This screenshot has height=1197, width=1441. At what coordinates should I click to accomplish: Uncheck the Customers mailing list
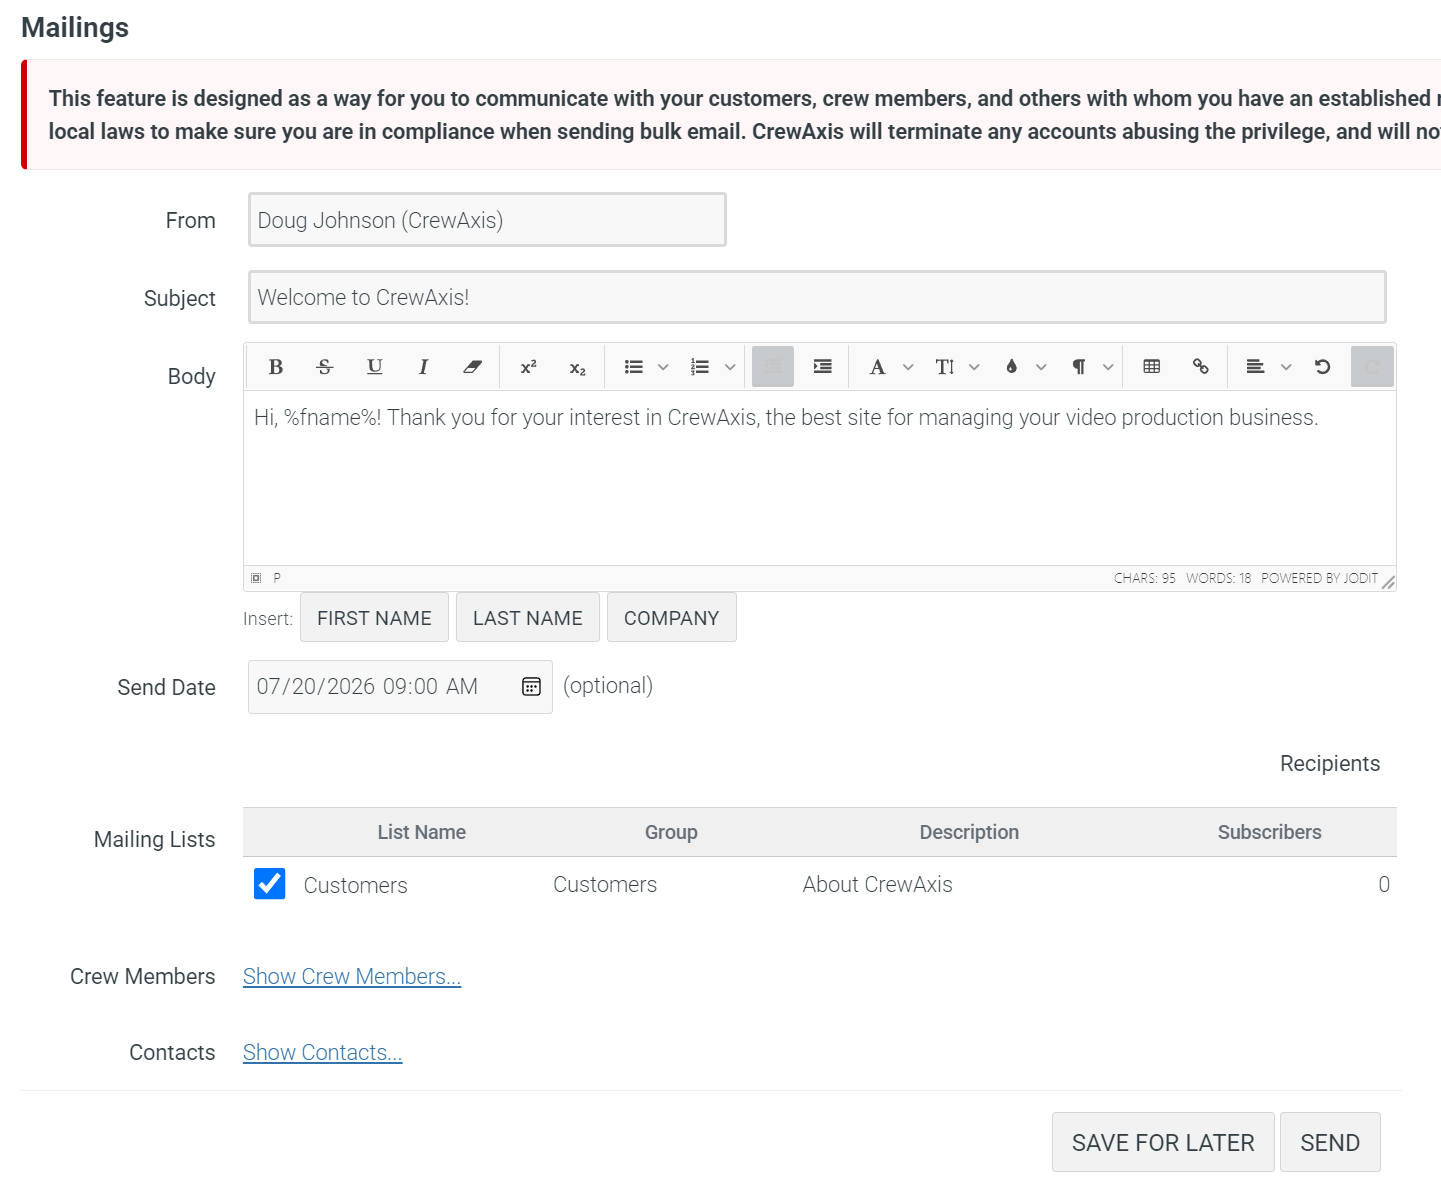(270, 884)
